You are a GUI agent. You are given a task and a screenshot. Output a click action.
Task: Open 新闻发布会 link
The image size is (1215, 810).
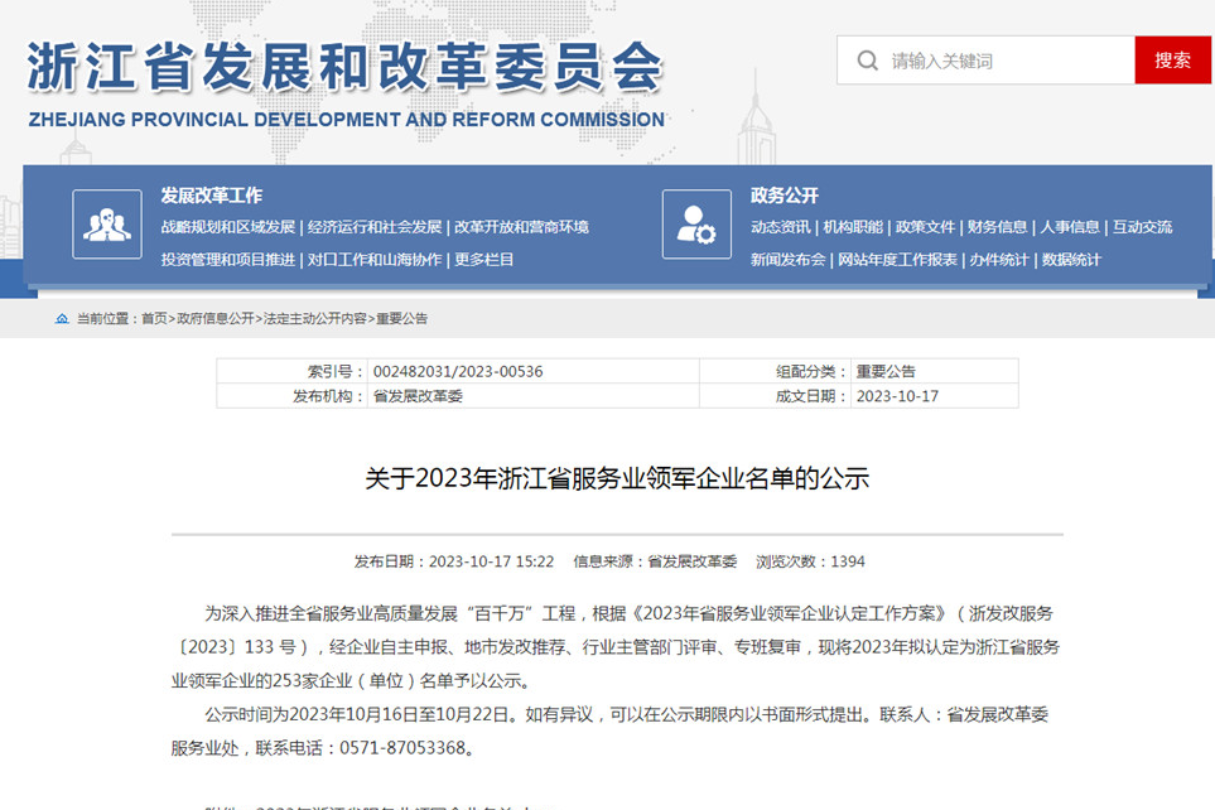(788, 260)
